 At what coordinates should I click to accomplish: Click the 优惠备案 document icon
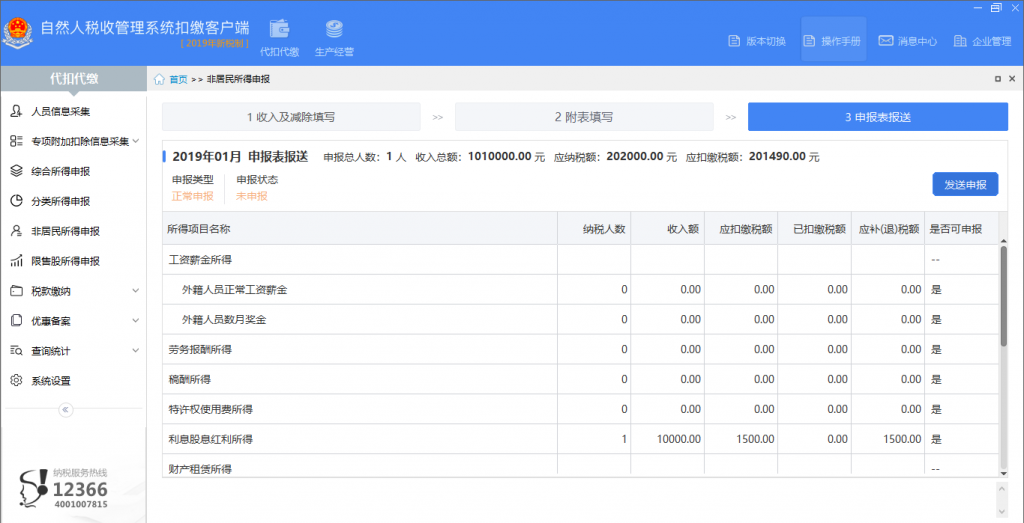[16, 321]
